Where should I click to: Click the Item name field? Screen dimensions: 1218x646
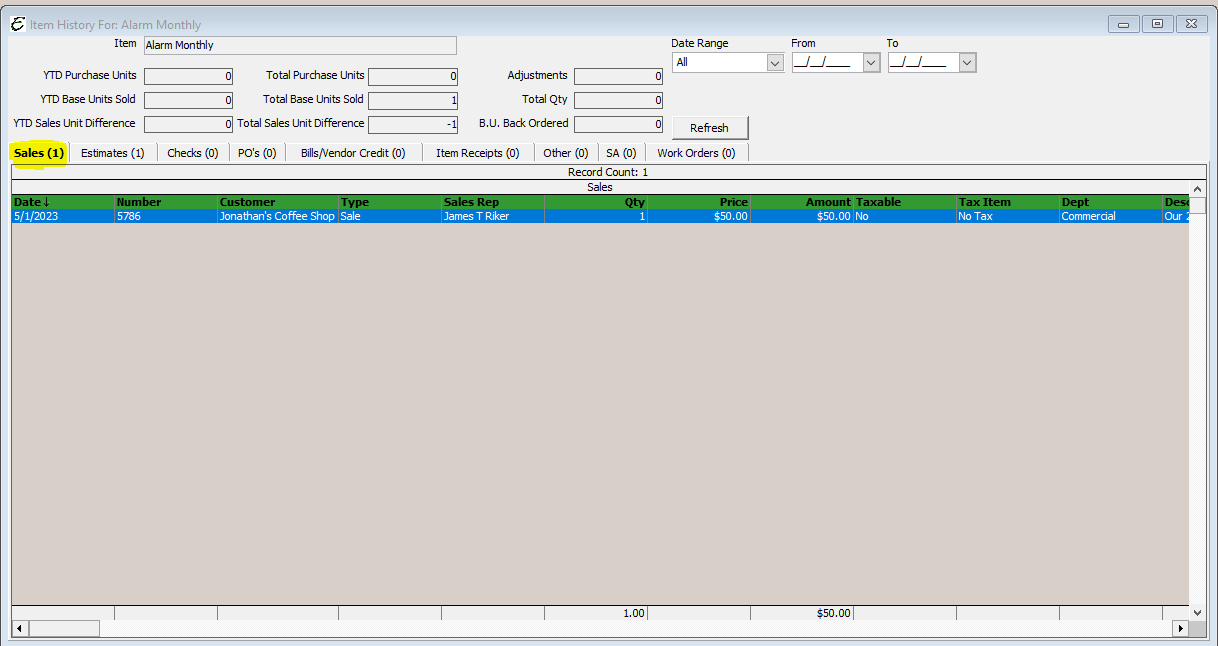coord(300,45)
